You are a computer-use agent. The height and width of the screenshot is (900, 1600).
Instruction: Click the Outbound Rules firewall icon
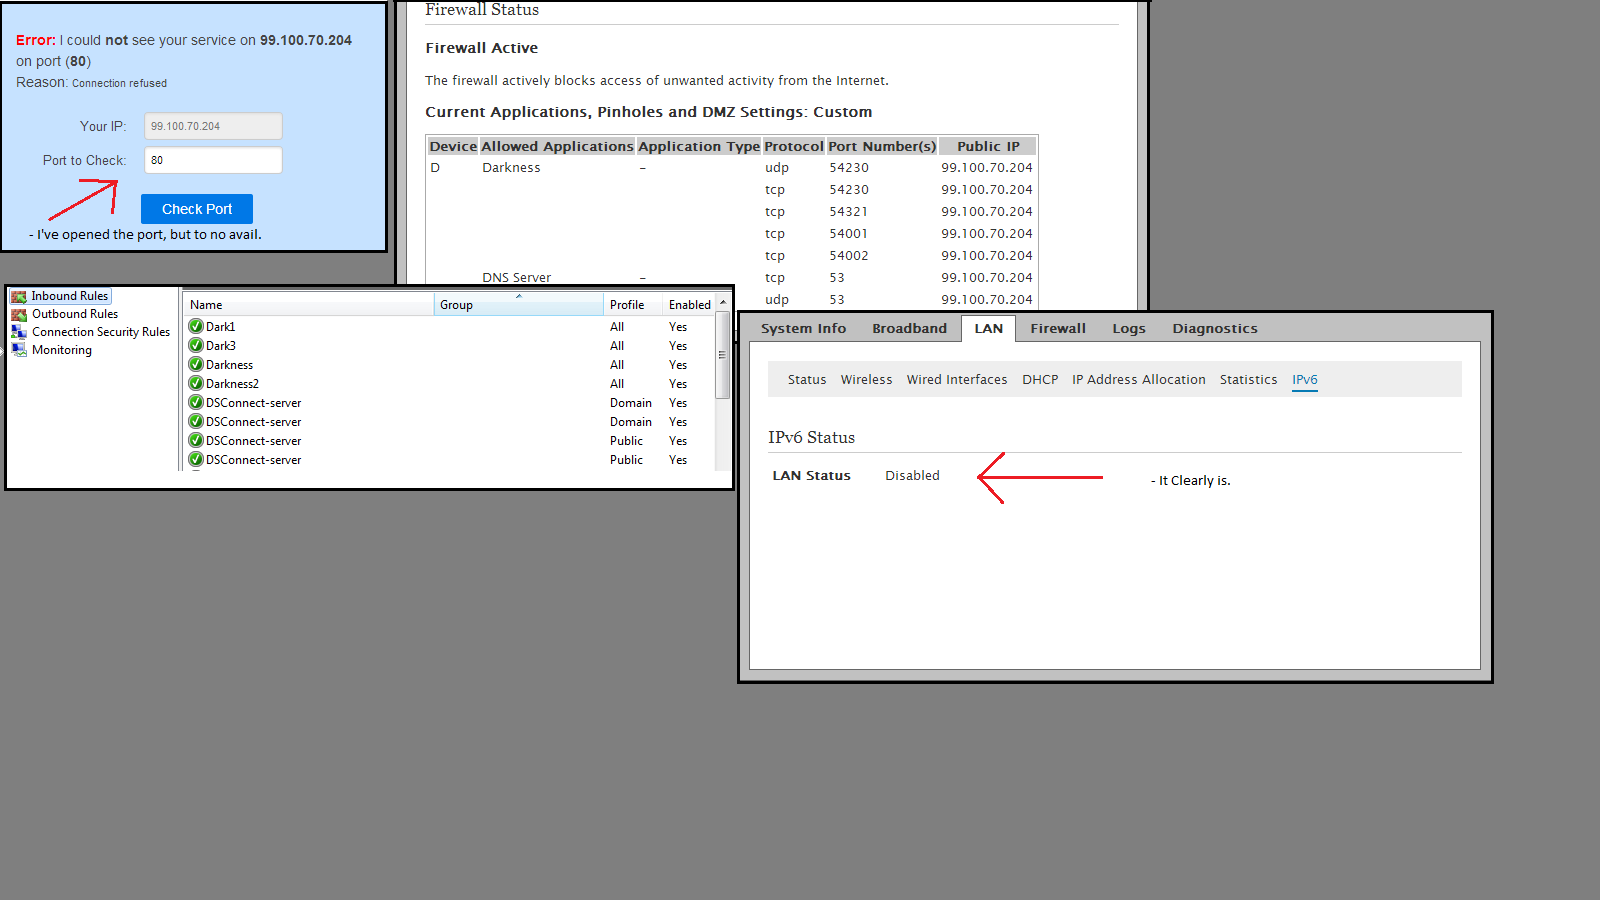tap(19, 314)
